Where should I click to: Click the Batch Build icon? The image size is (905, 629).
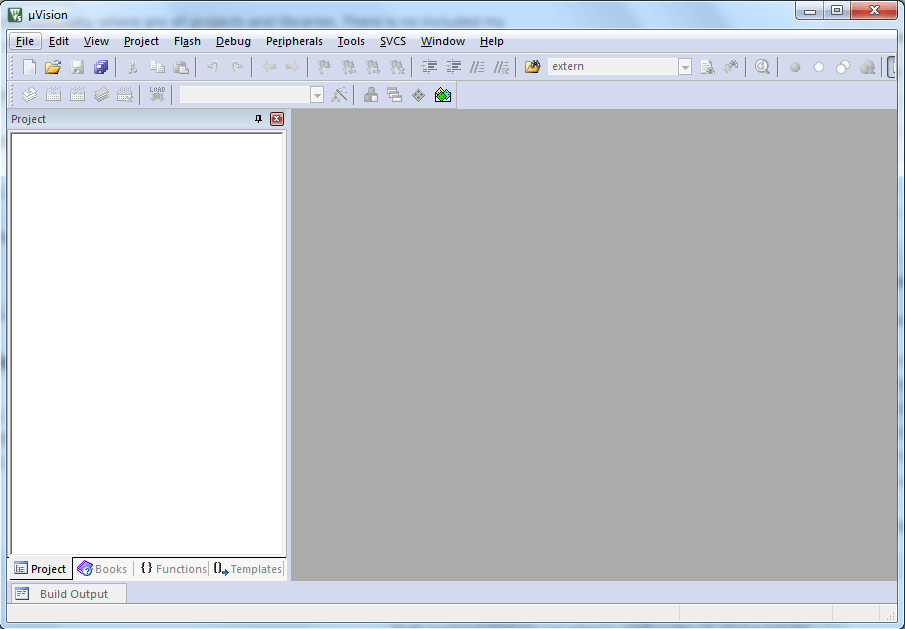(102, 95)
